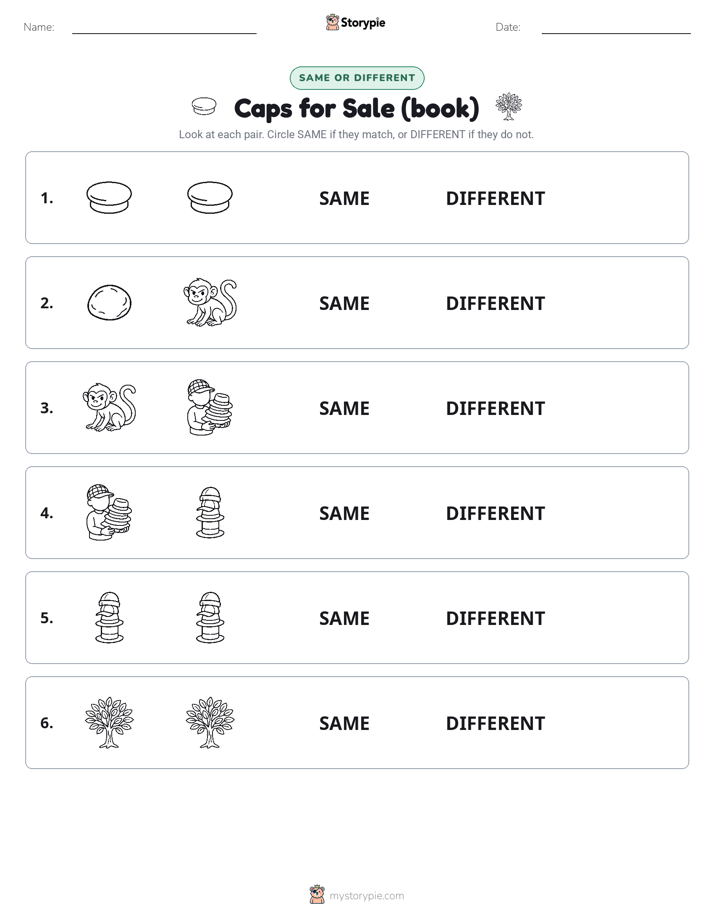
Task: Click the Storypie bear logo at top
Action: 332,22
